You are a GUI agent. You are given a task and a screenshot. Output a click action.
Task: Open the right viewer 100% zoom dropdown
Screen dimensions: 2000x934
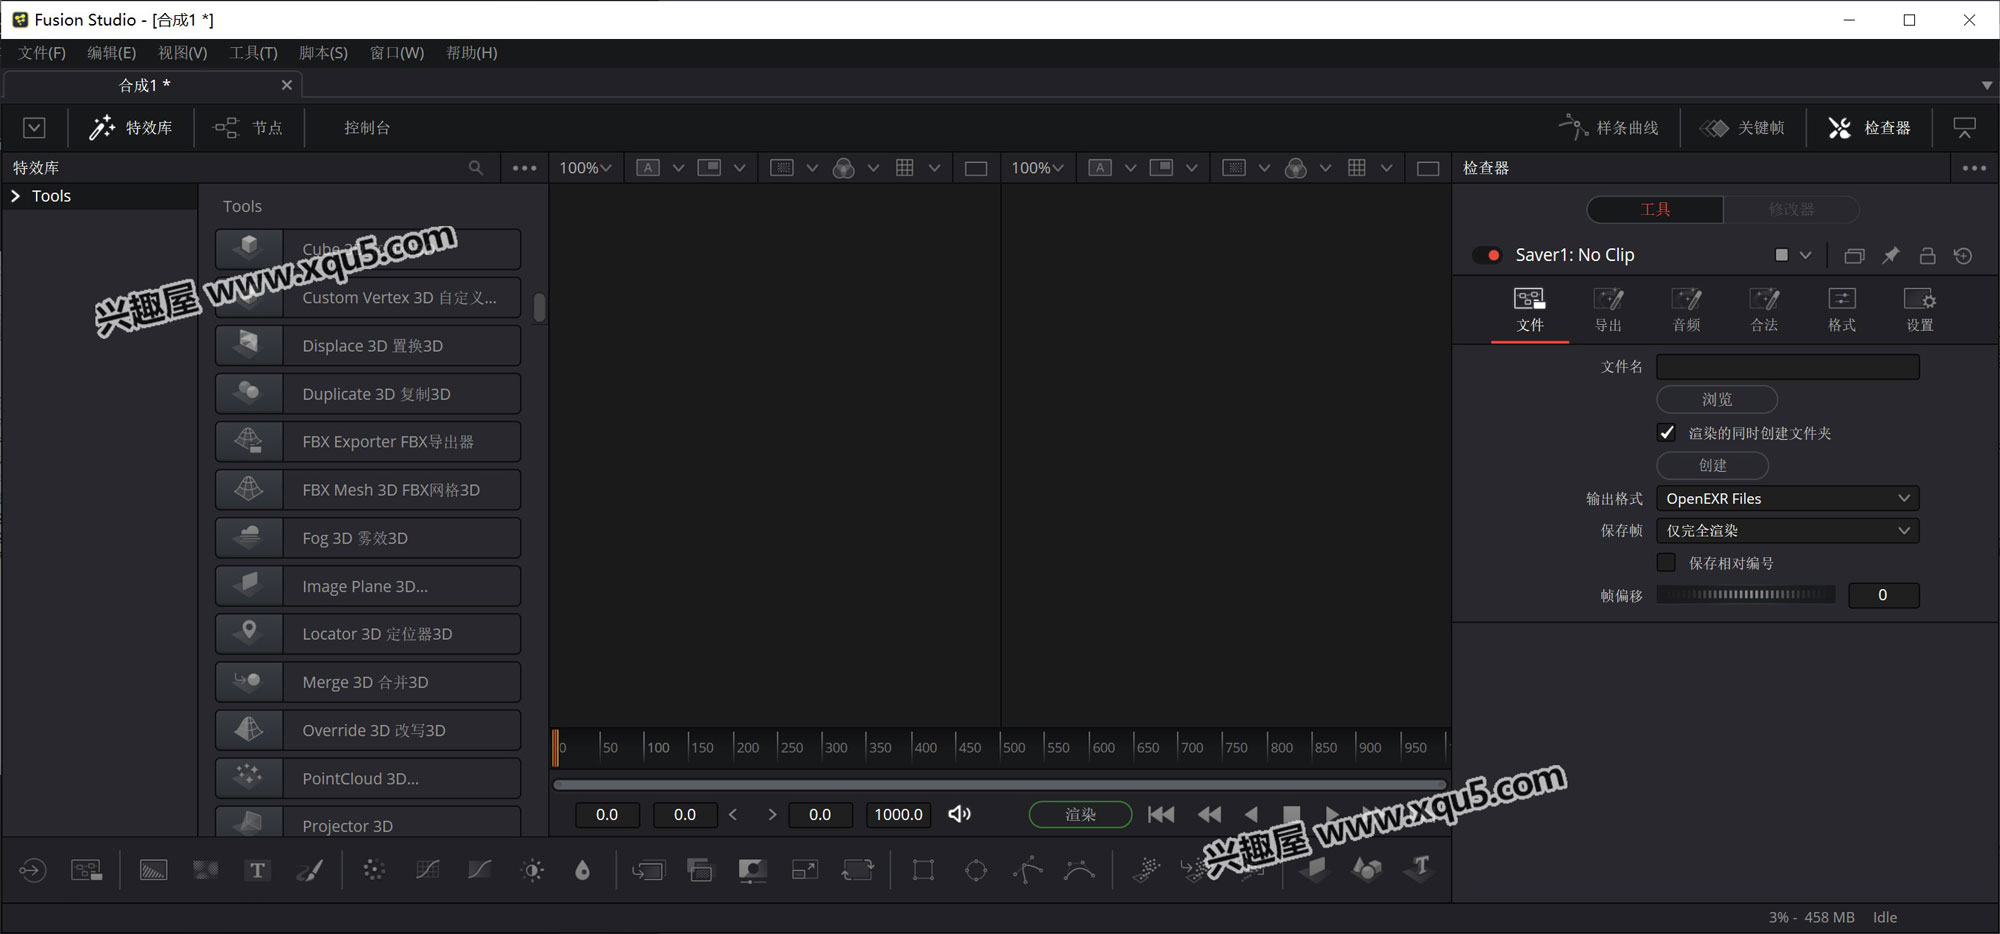1037,168
